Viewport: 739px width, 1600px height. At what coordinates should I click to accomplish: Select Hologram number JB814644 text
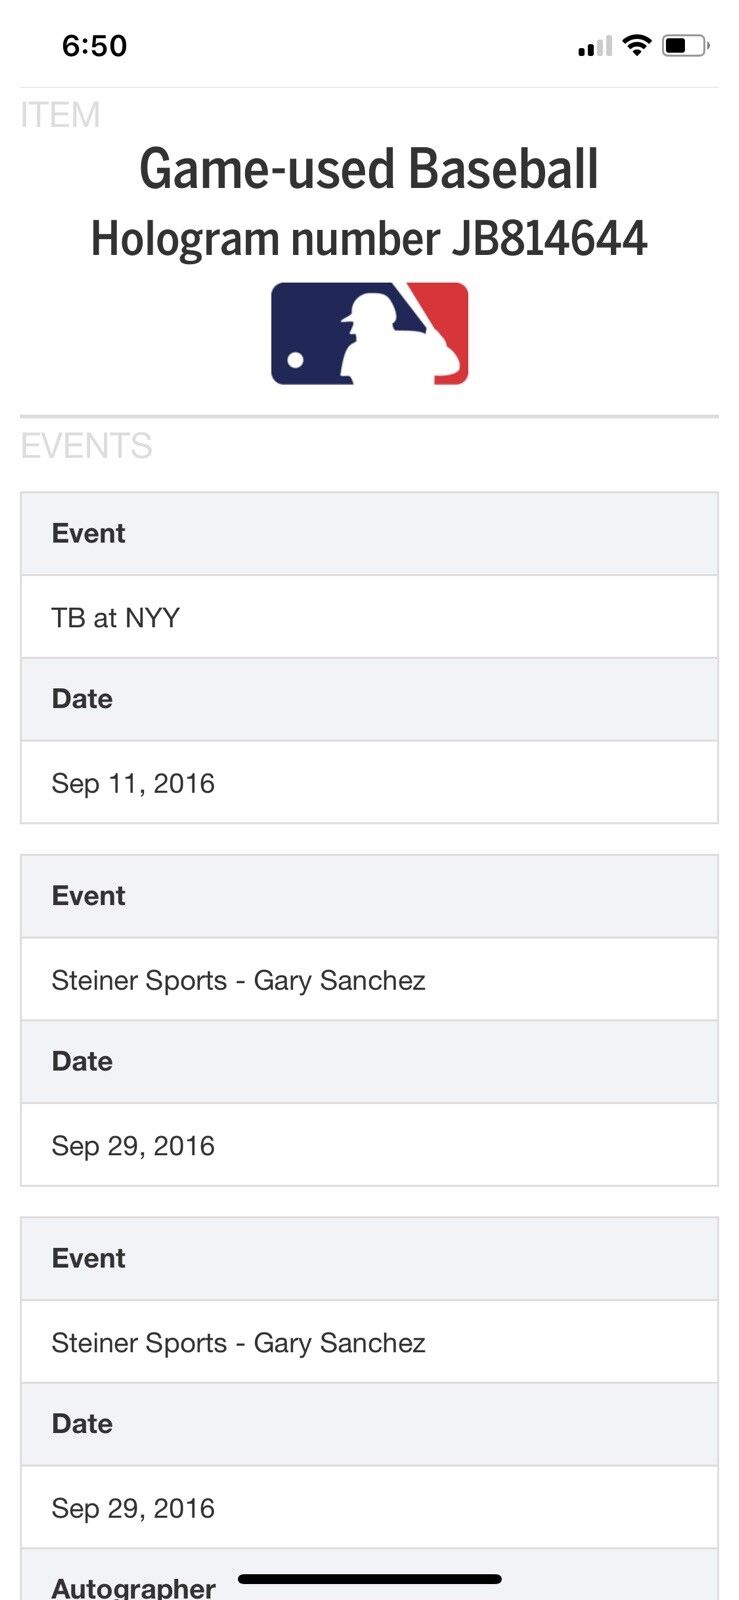pyautogui.click(x=369, y=239)
